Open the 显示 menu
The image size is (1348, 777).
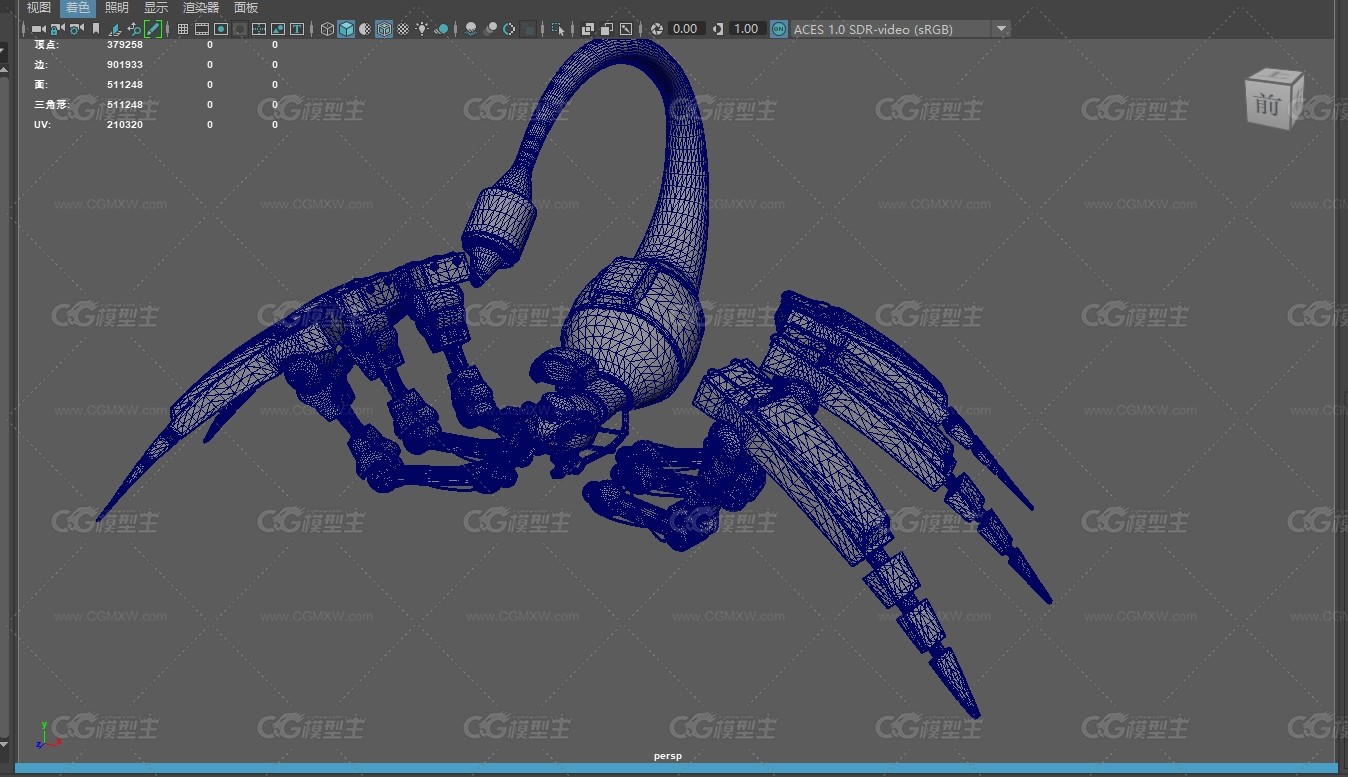156,8
